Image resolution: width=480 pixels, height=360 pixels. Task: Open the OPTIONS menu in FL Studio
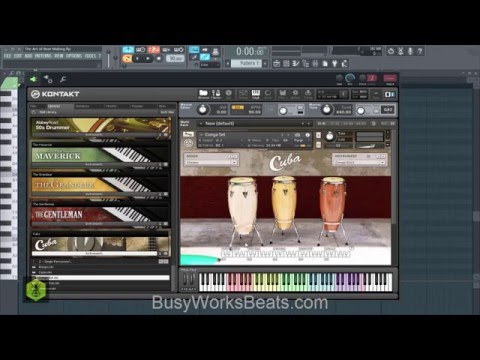pos(74,56)
